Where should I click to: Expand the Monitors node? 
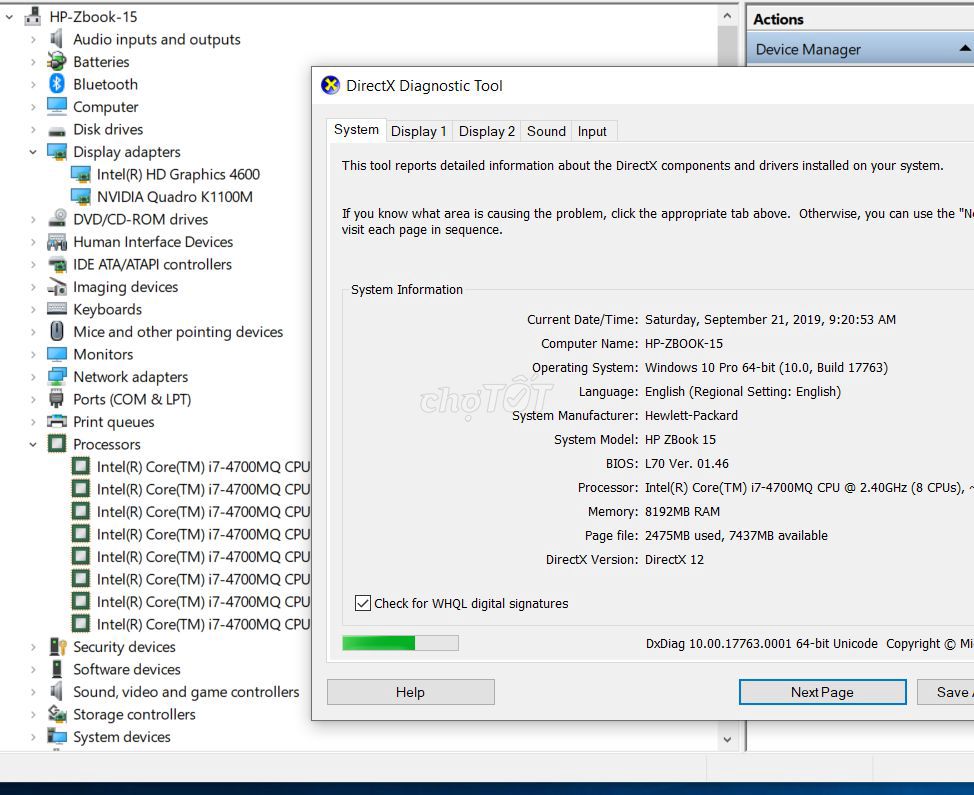pos(33,354)
